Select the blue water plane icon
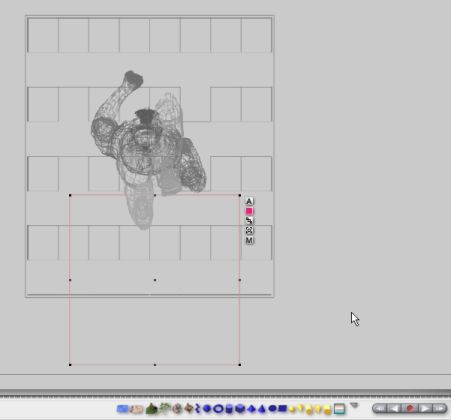The height and width of the screenshot is (420, 451). [x=122, y=408]
